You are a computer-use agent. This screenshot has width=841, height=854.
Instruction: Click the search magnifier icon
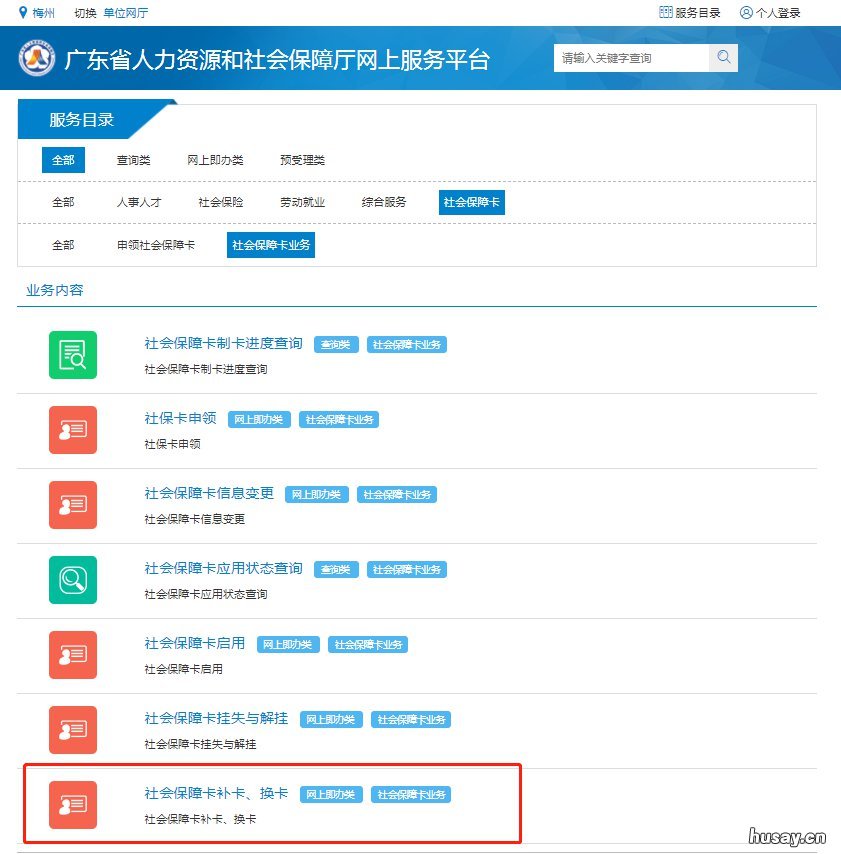click(723, 57)
